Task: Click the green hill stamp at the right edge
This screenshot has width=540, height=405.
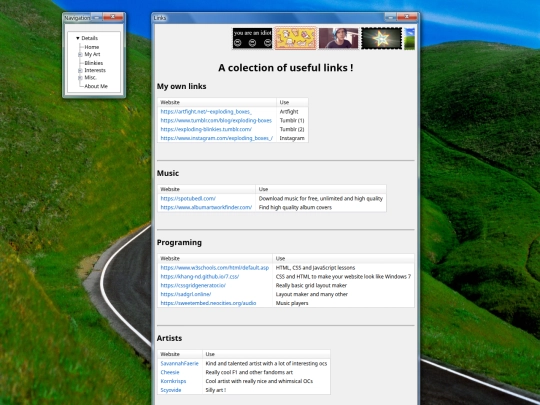Action: pyautogui.click(x=409, y=38)
